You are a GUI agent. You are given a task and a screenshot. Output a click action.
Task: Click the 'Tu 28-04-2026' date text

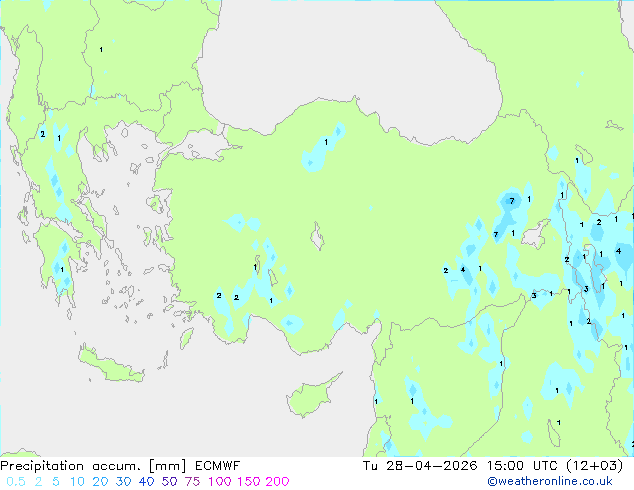[420, 466]
